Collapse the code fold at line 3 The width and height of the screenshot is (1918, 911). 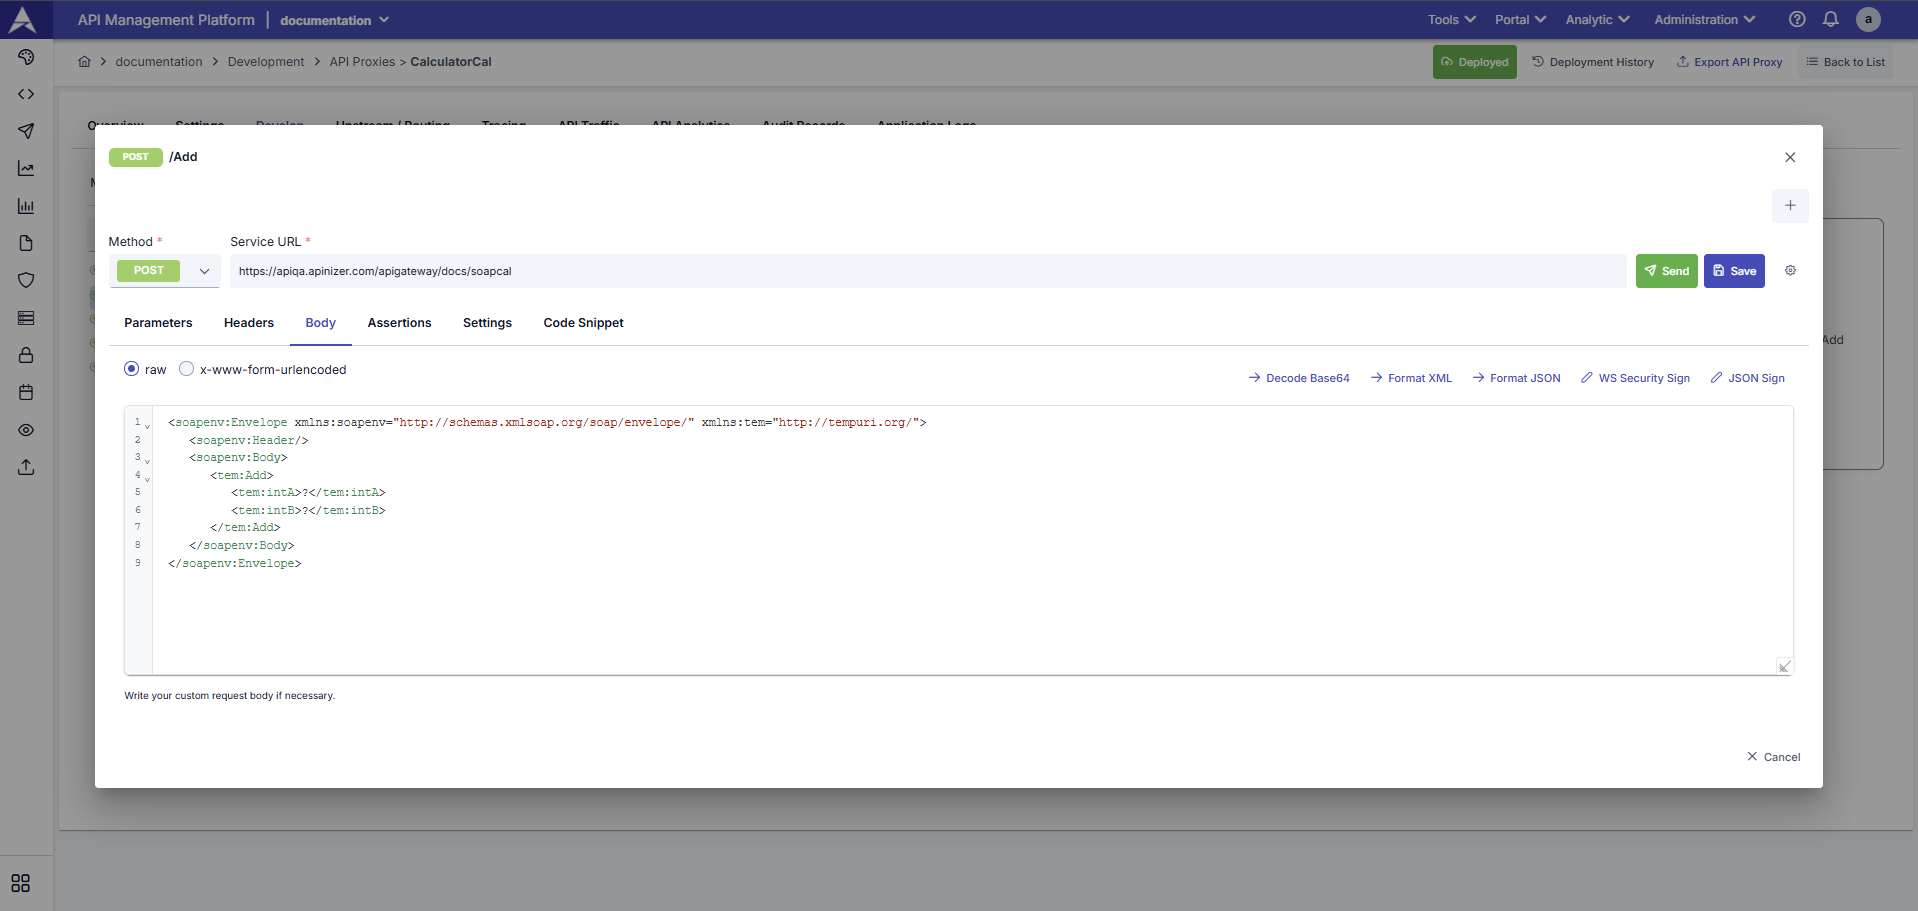[147, 460]
